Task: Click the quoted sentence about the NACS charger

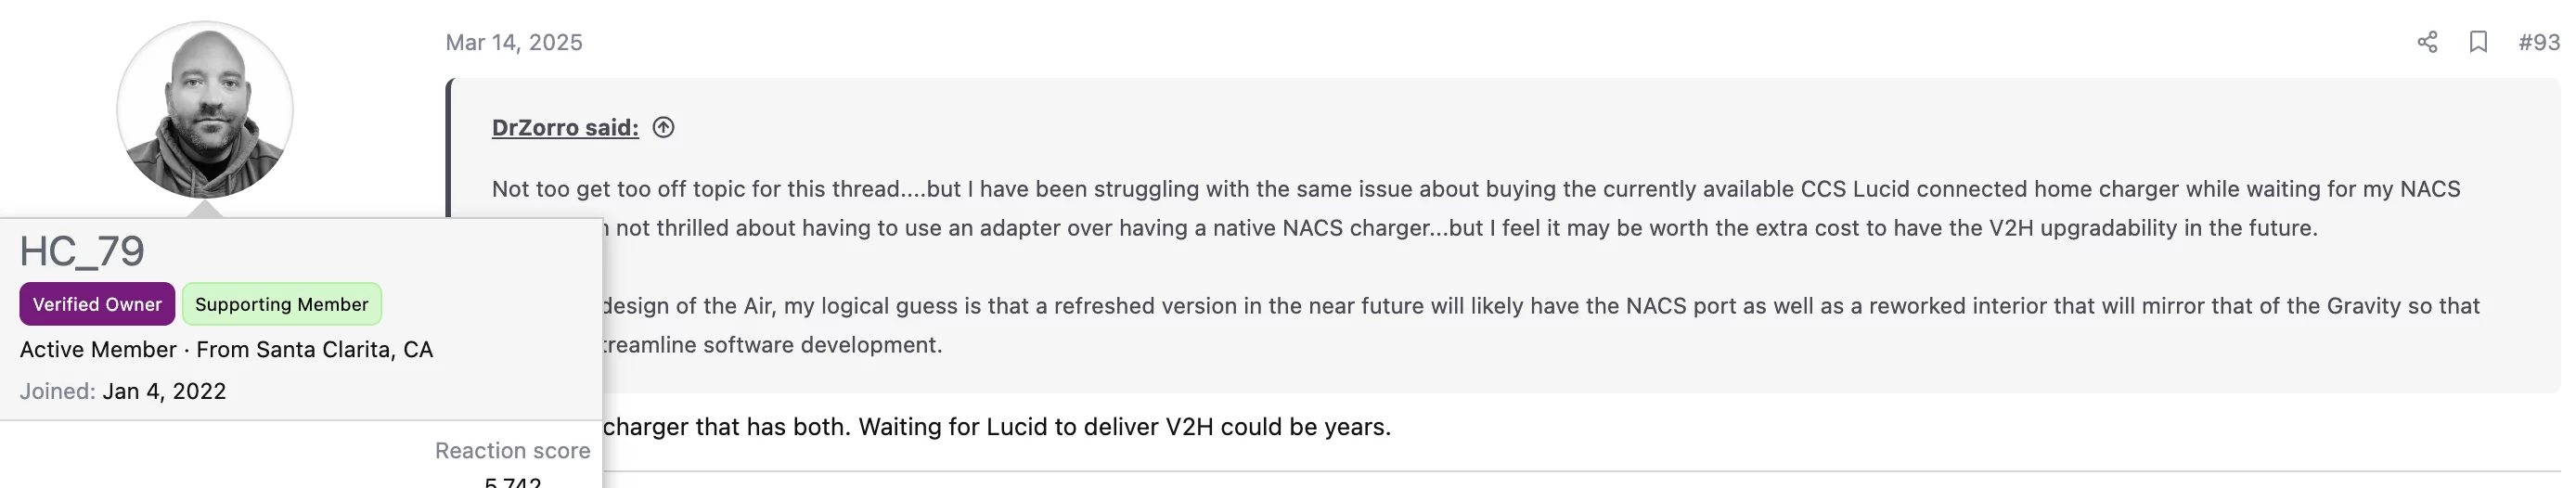Action: pyautogui.click(x=1476, y=208)
